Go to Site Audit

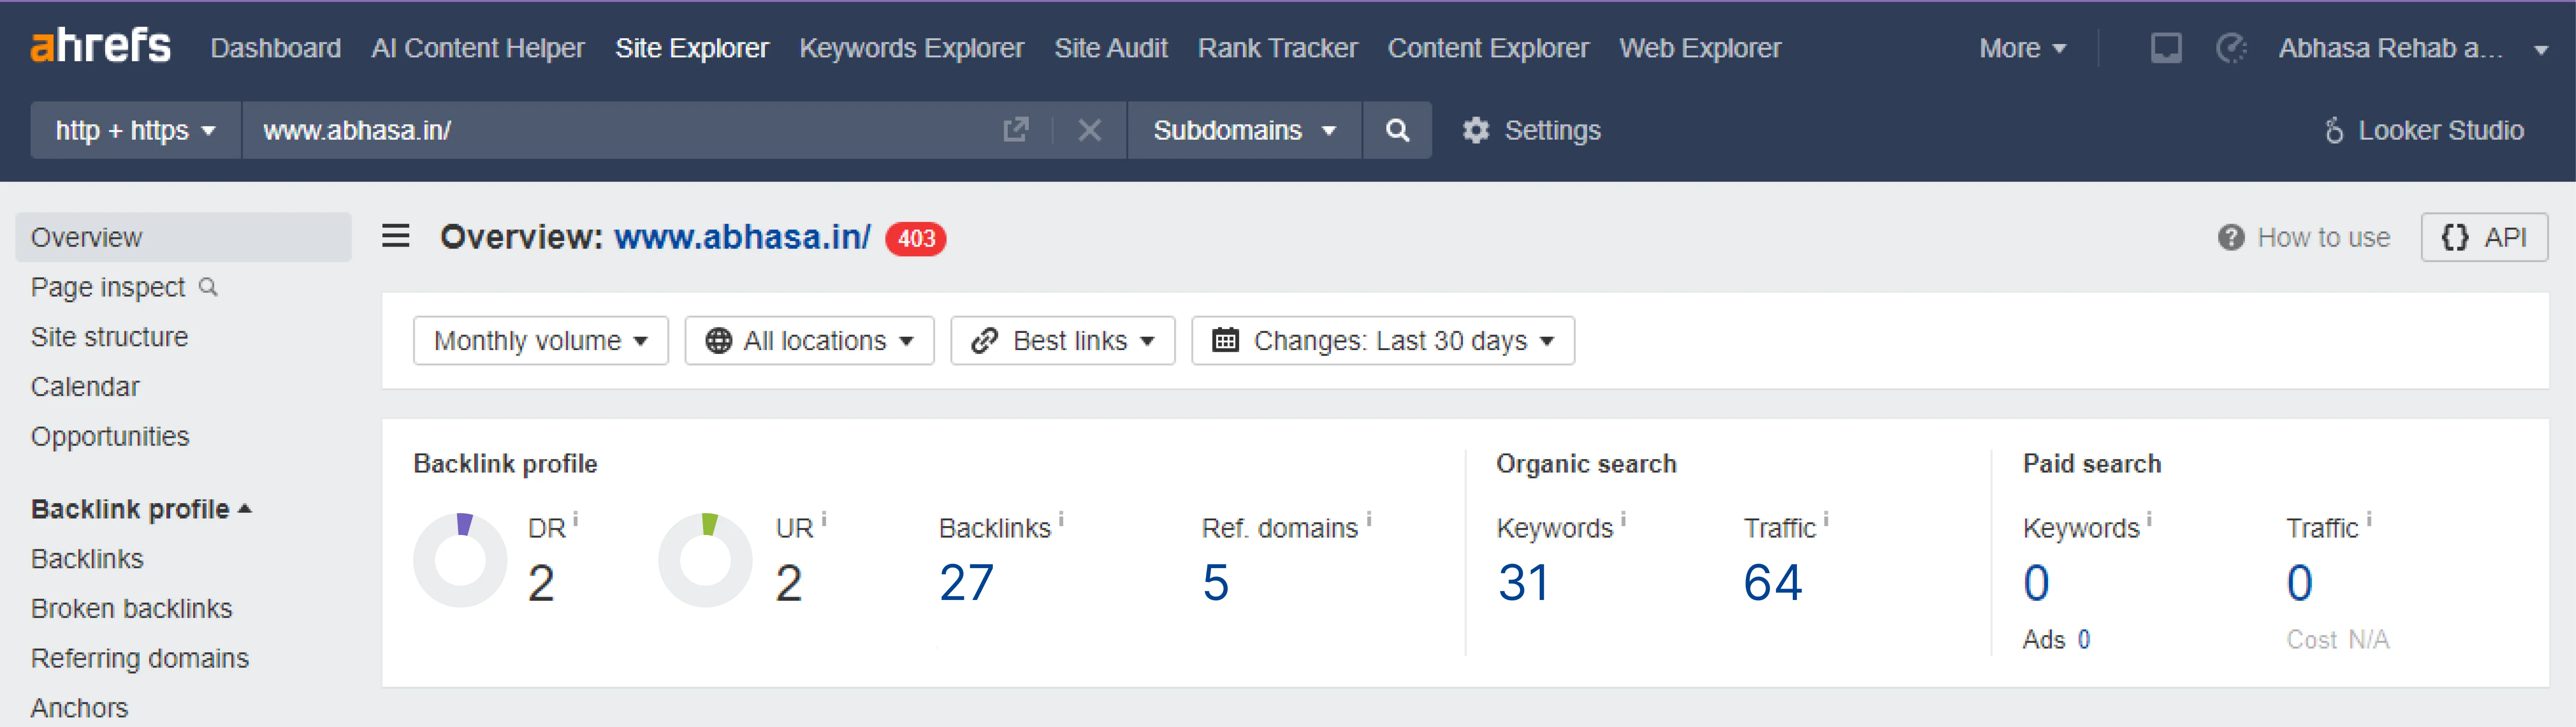1110,48
